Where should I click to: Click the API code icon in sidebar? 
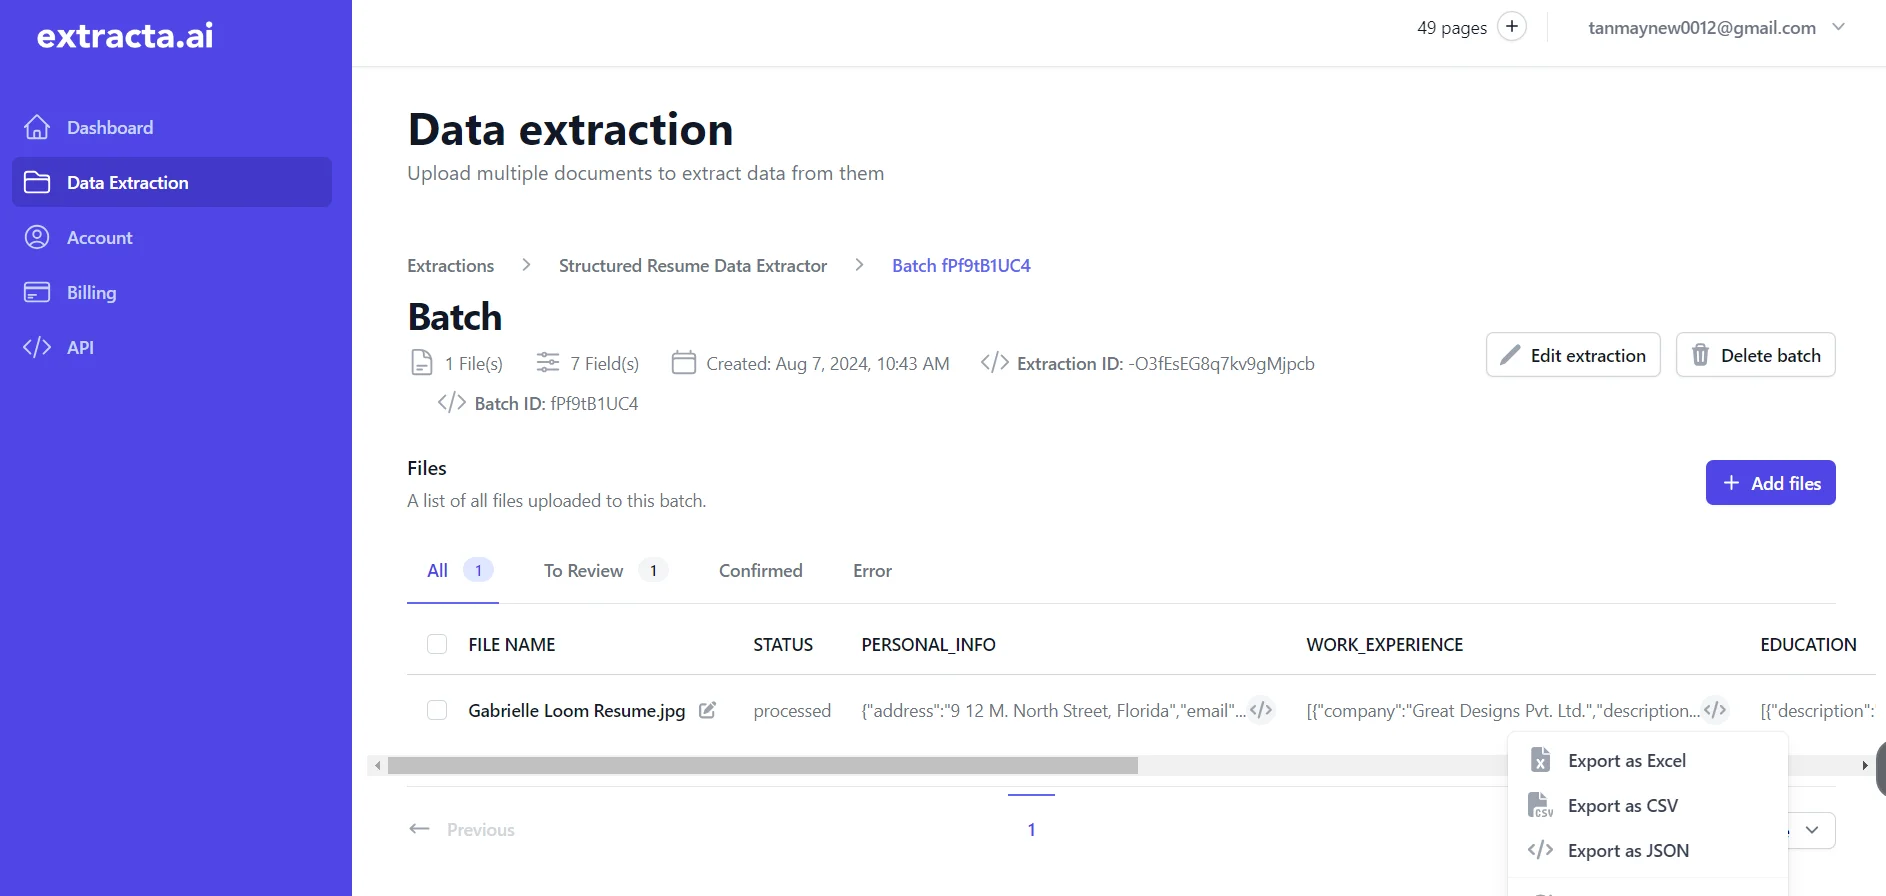(x=37, y=347)
